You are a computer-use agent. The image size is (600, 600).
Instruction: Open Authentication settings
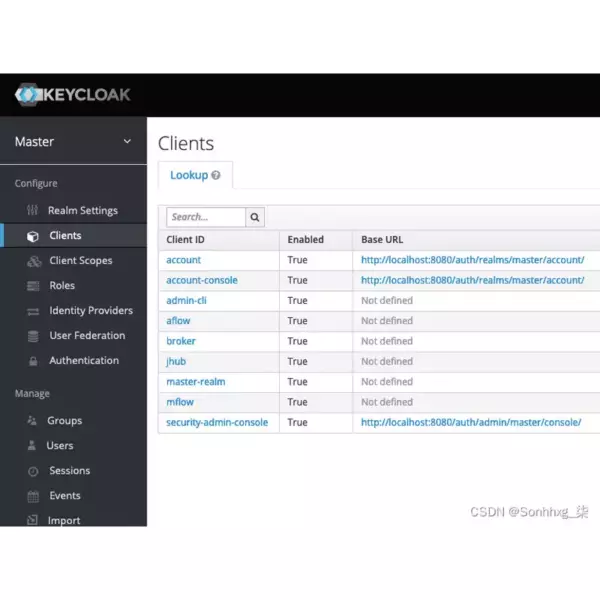[x=84, y=360]
